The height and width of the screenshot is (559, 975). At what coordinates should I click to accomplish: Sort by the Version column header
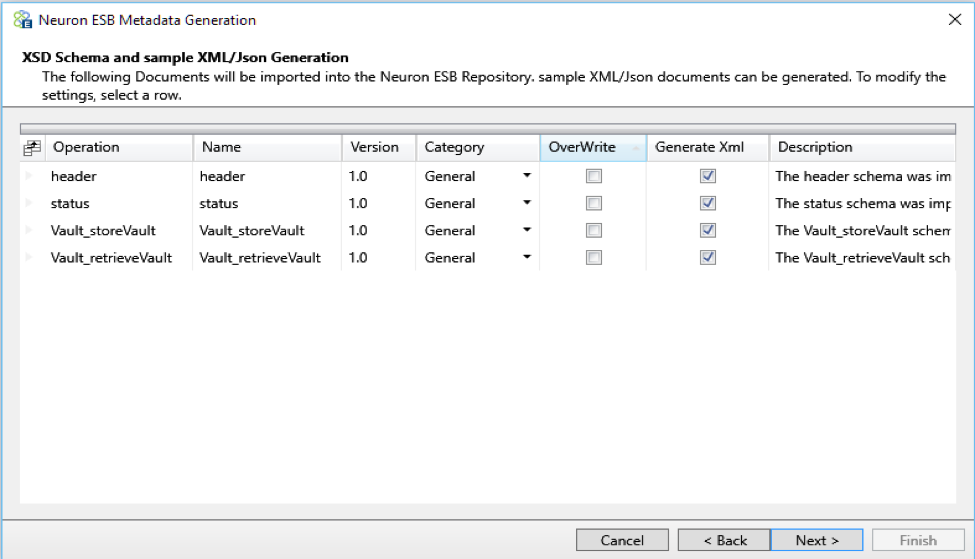click(x=379, y=148)
